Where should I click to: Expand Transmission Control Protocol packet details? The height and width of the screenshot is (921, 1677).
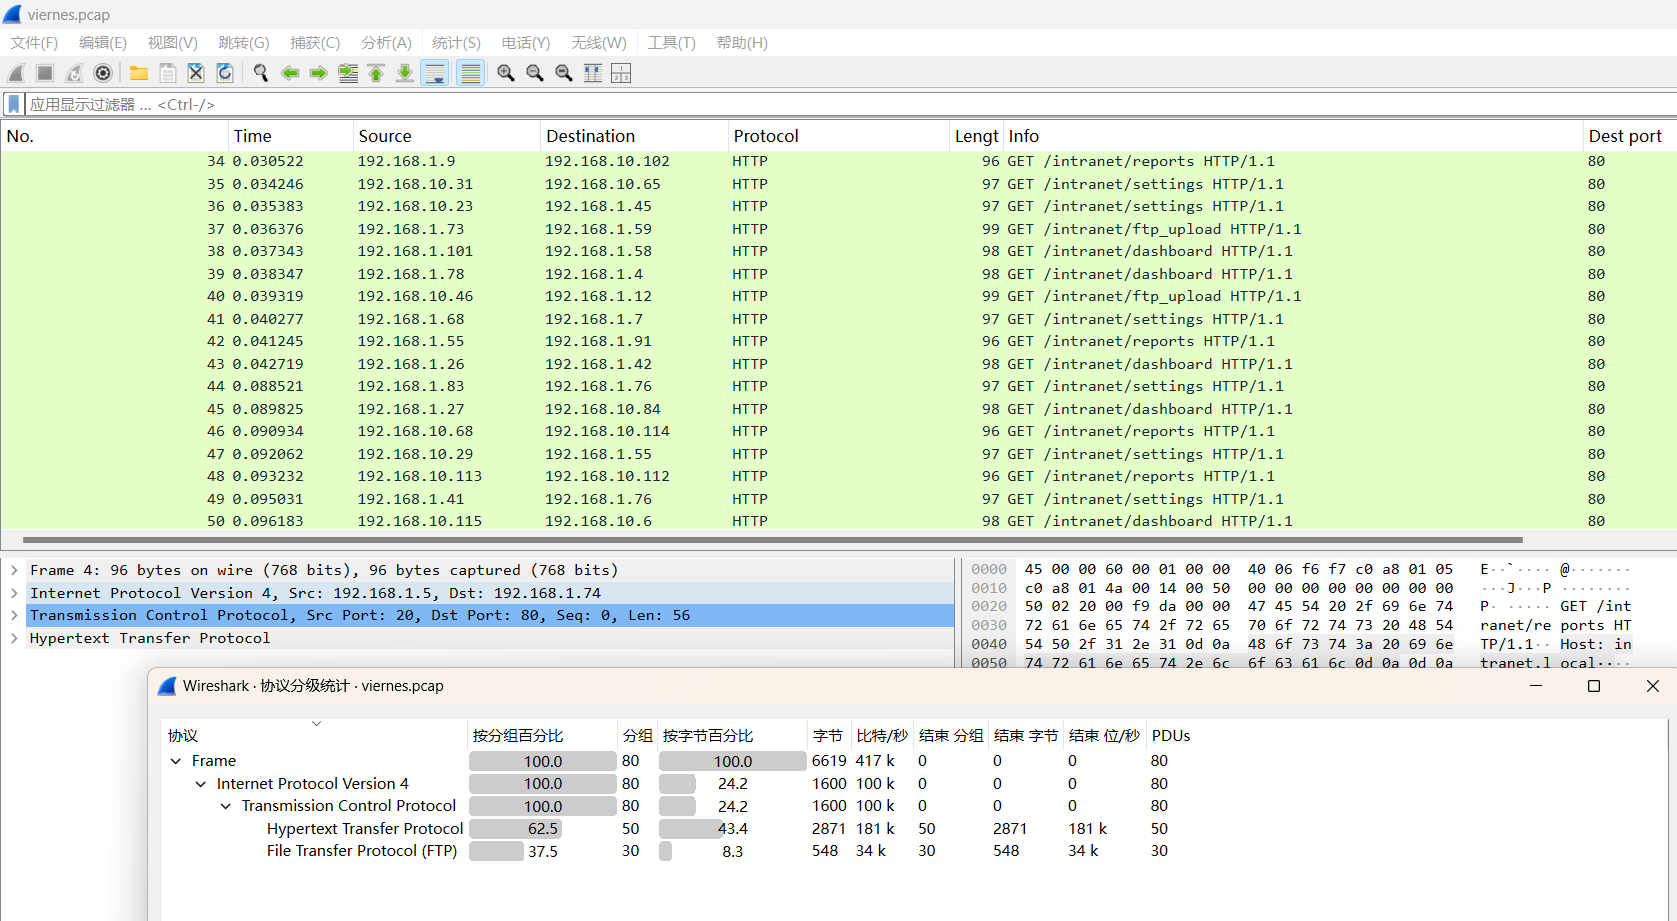[x=14, y=615]
